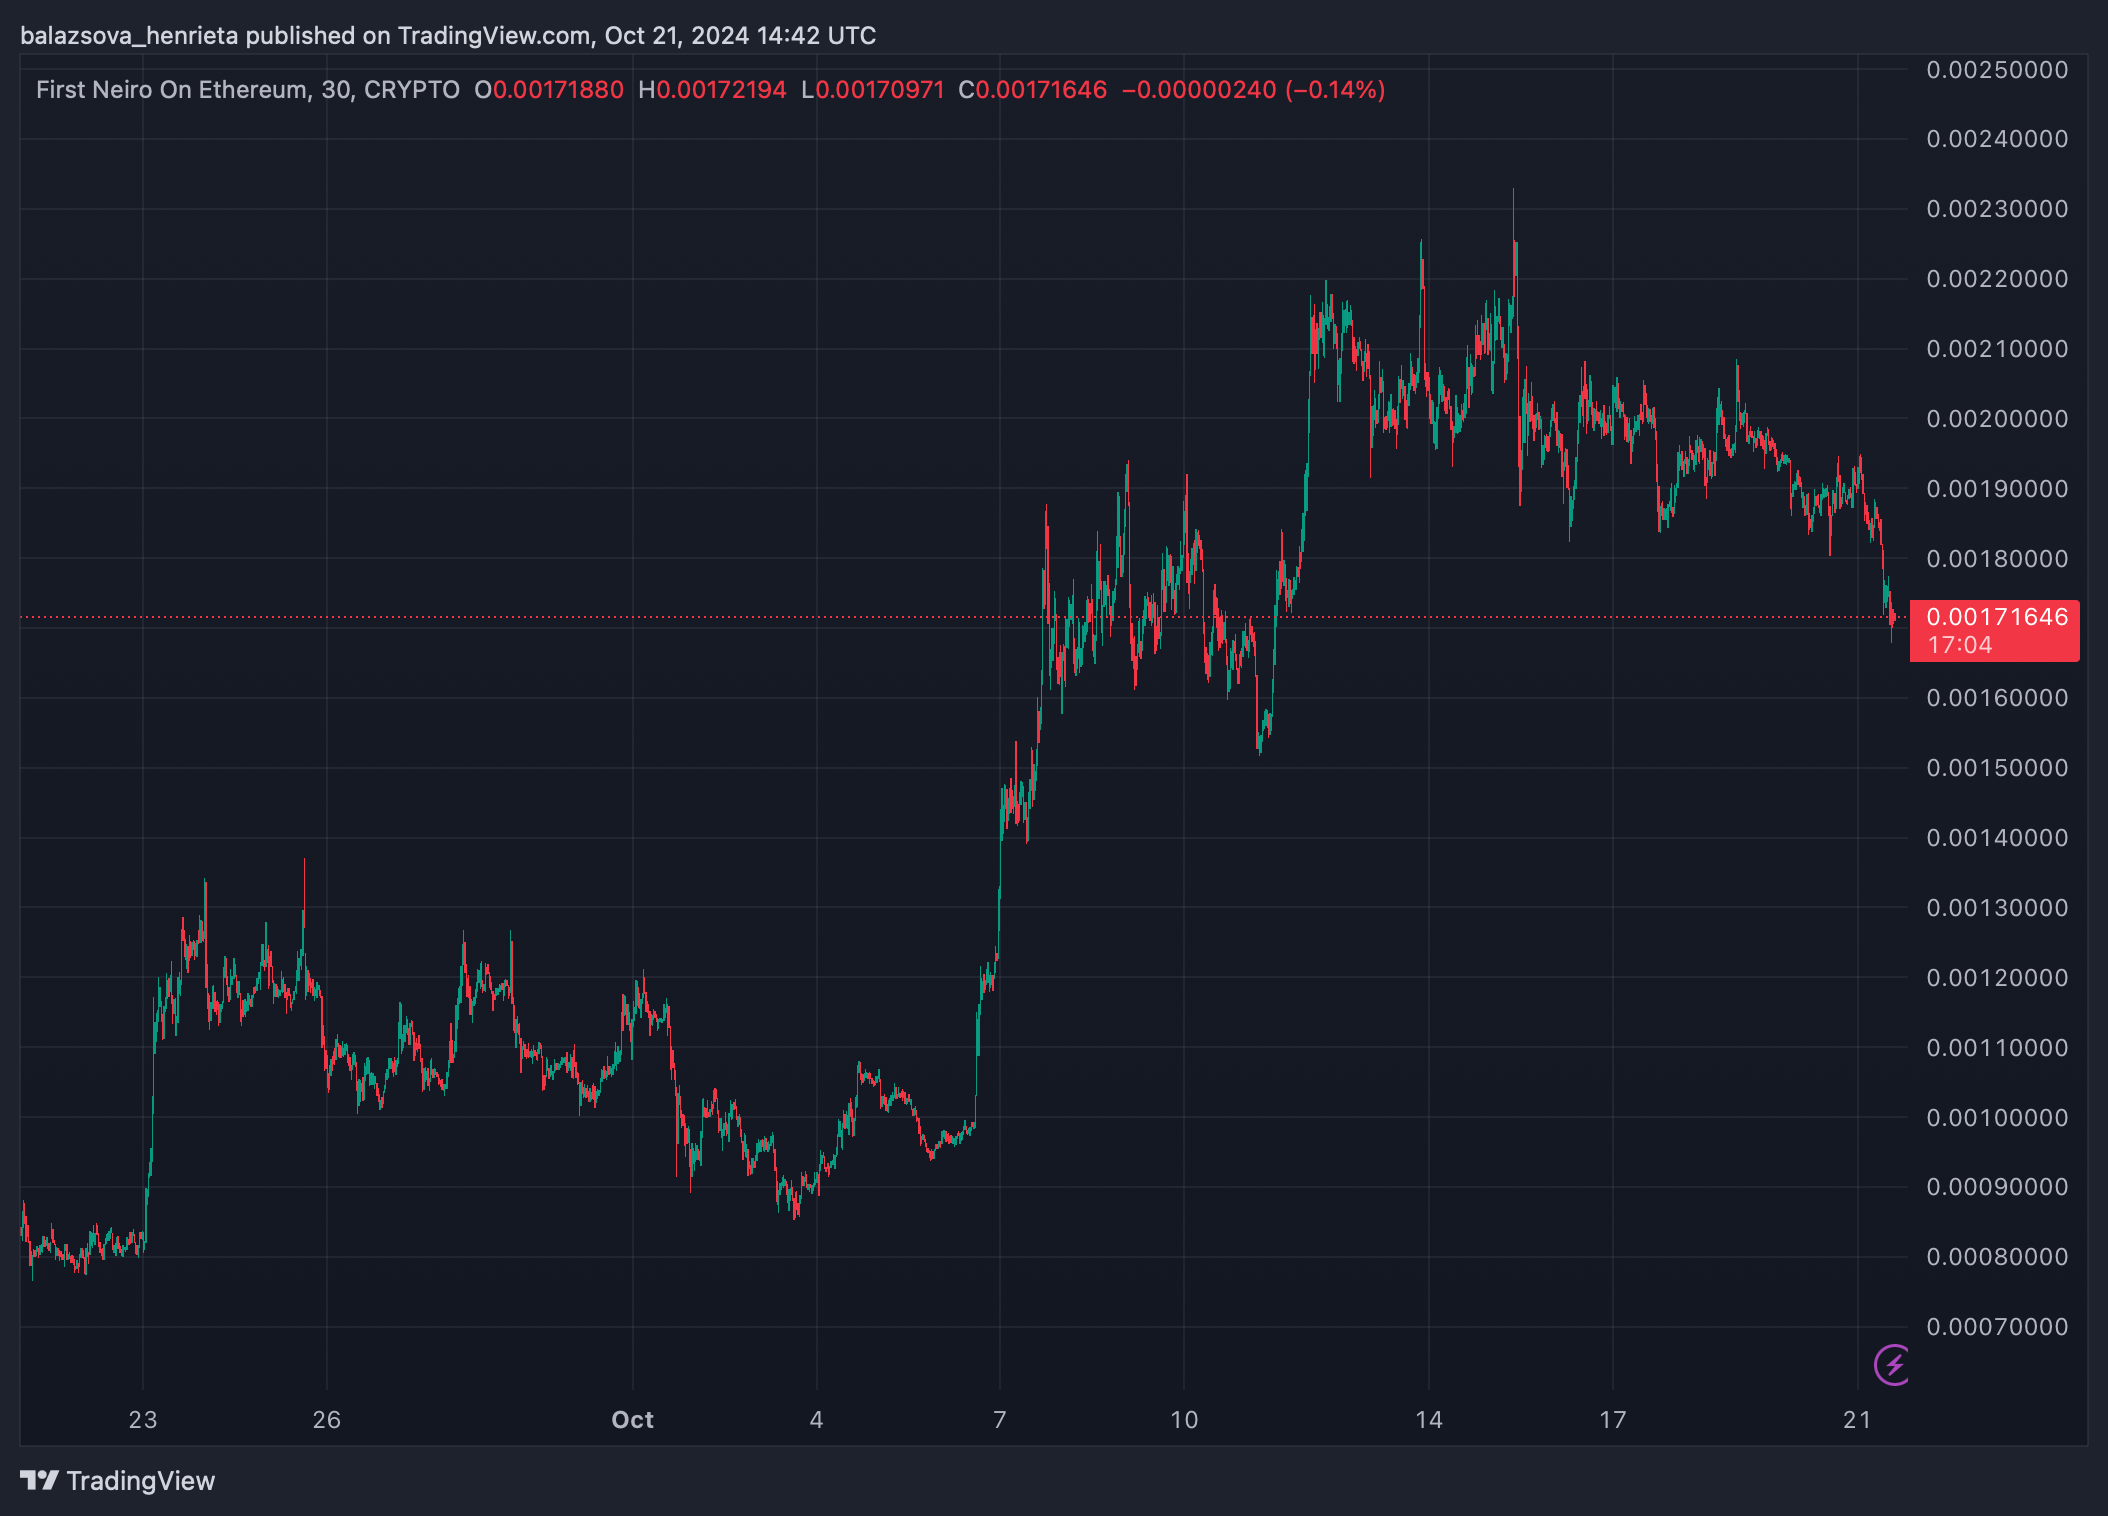This screenshot has height=1516, width=2108.
Task: Click the purple lightning bolt icon
Action: point(1892,1364)
